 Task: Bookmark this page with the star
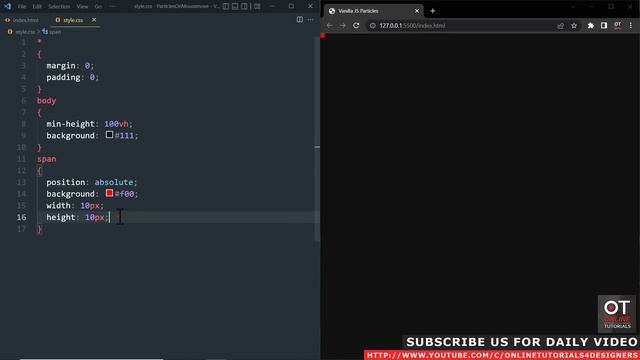(x=574, y=26)
